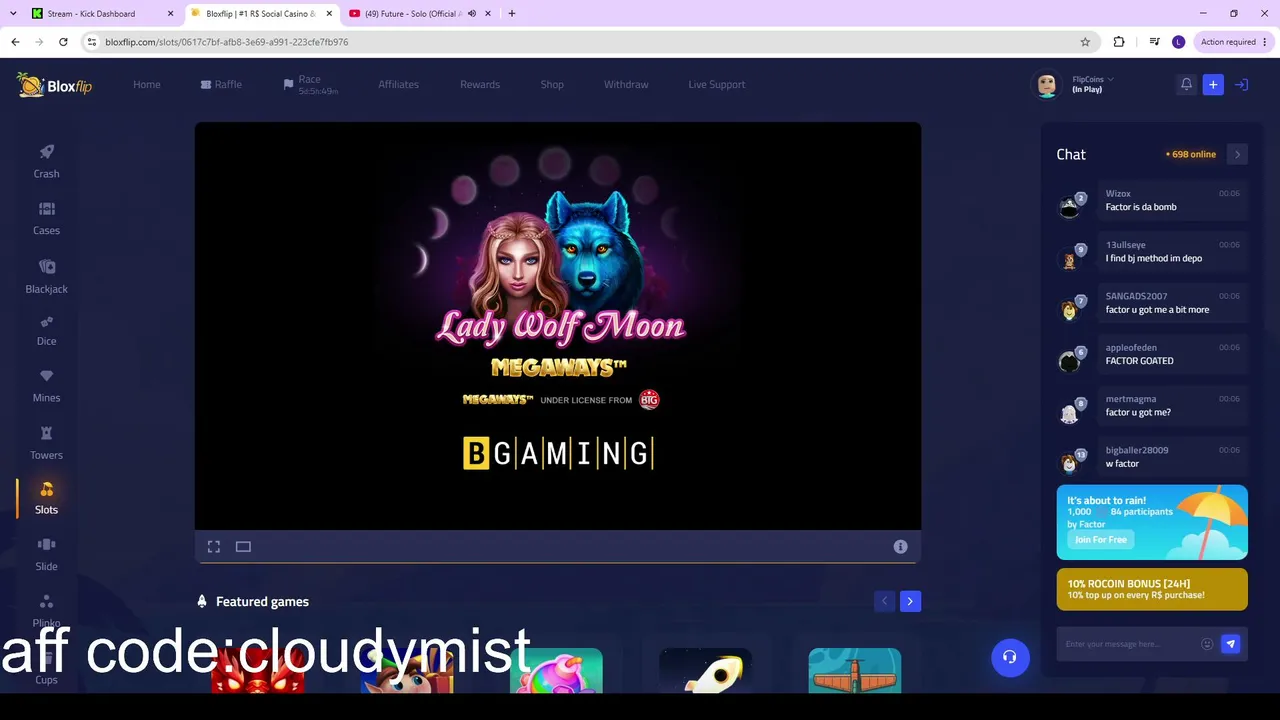The image size is (1280, 720).
Task: Close the YouTube Future - Solo tab
Action: (487, 14)
